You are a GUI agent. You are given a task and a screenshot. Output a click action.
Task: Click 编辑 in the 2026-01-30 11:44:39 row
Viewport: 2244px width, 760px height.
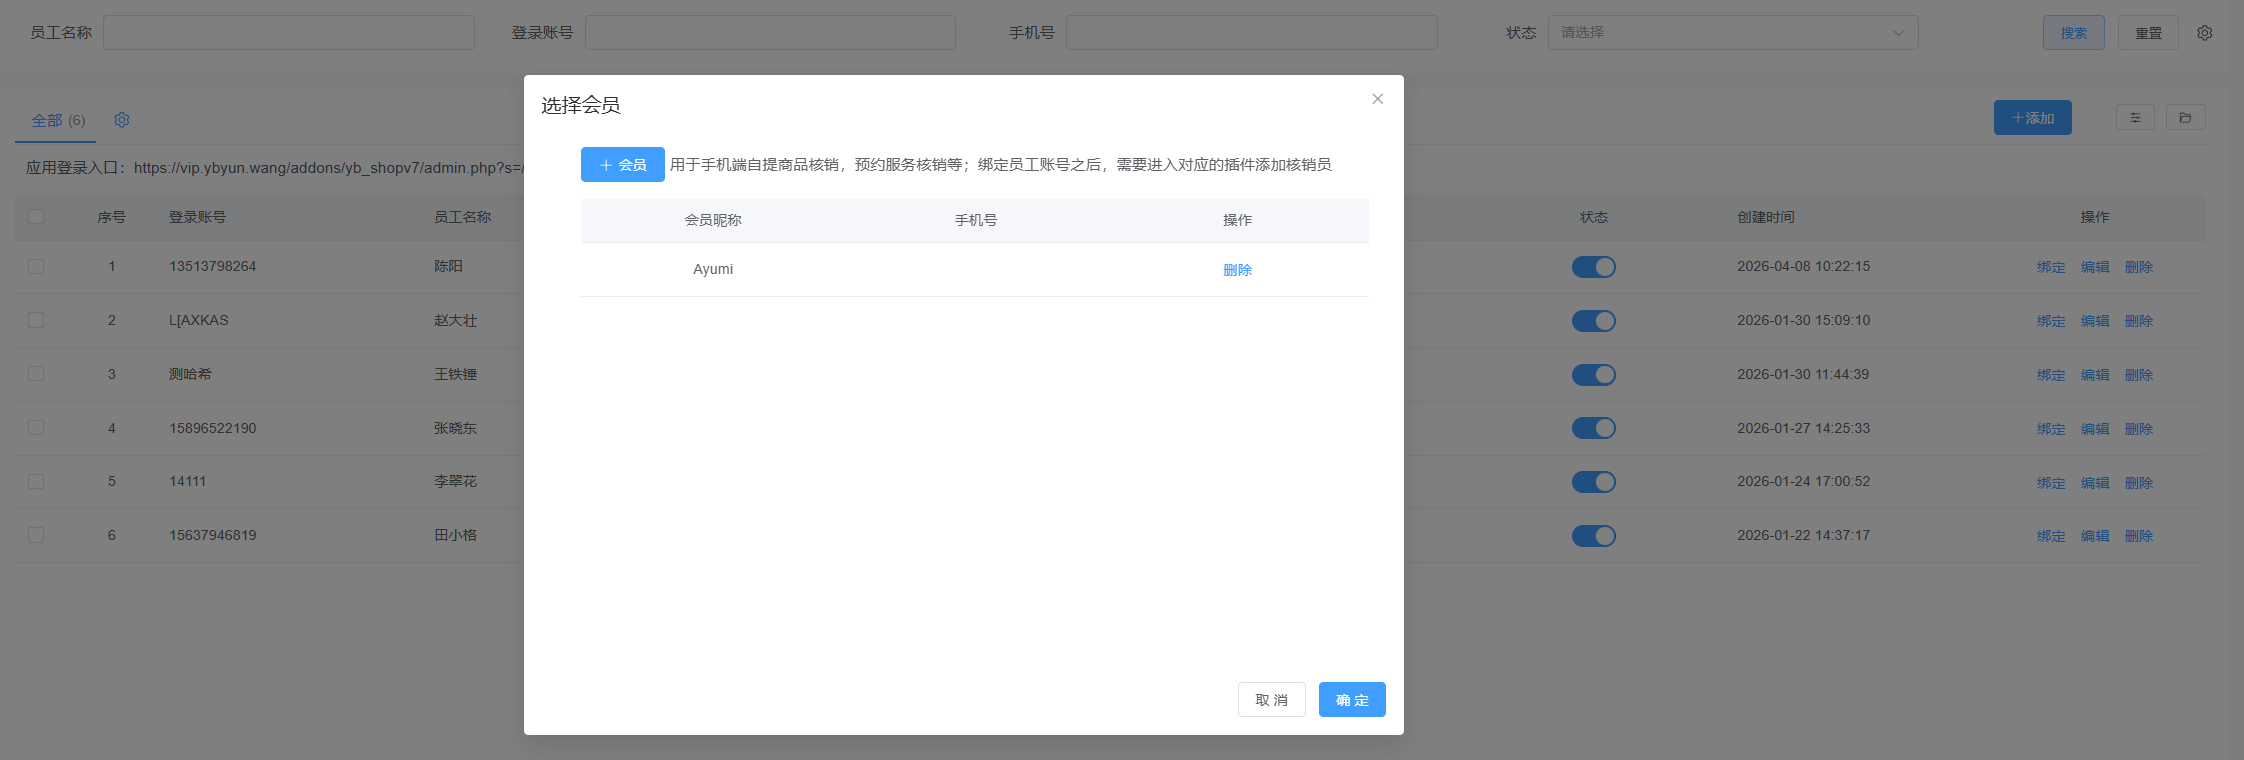[x=2095, y=375]
